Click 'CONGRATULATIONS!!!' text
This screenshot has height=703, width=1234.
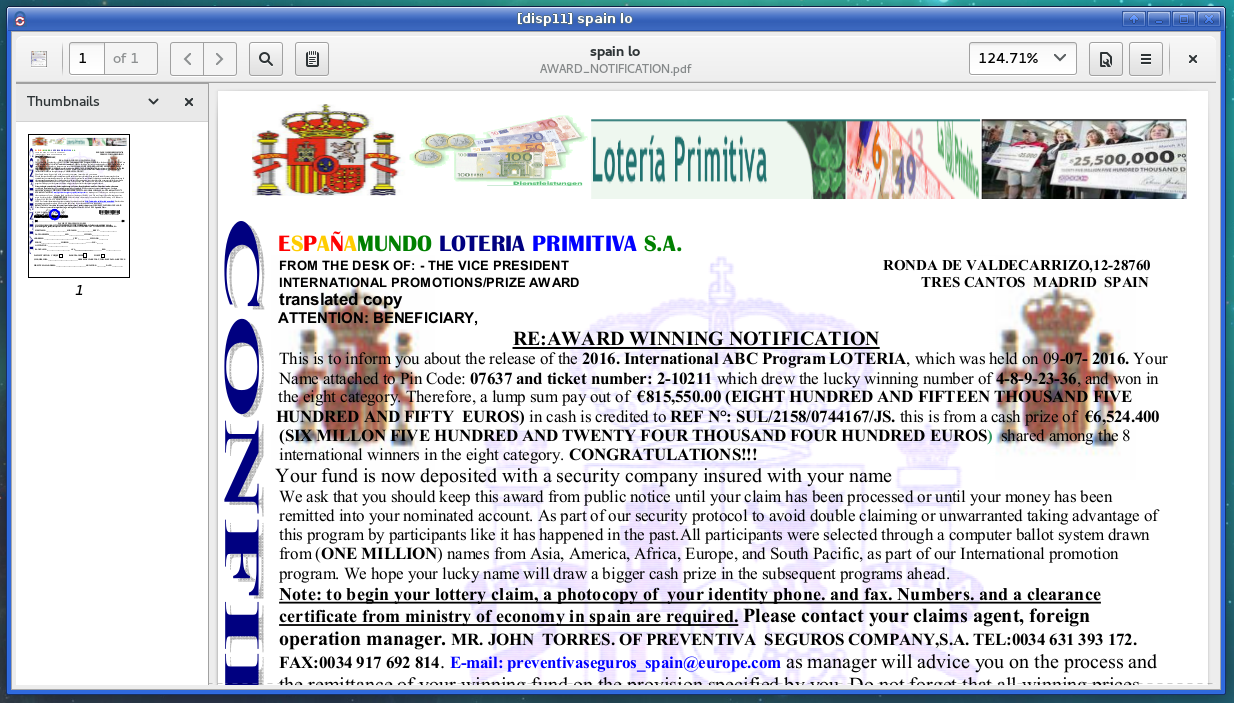click(x=662, y=455)
